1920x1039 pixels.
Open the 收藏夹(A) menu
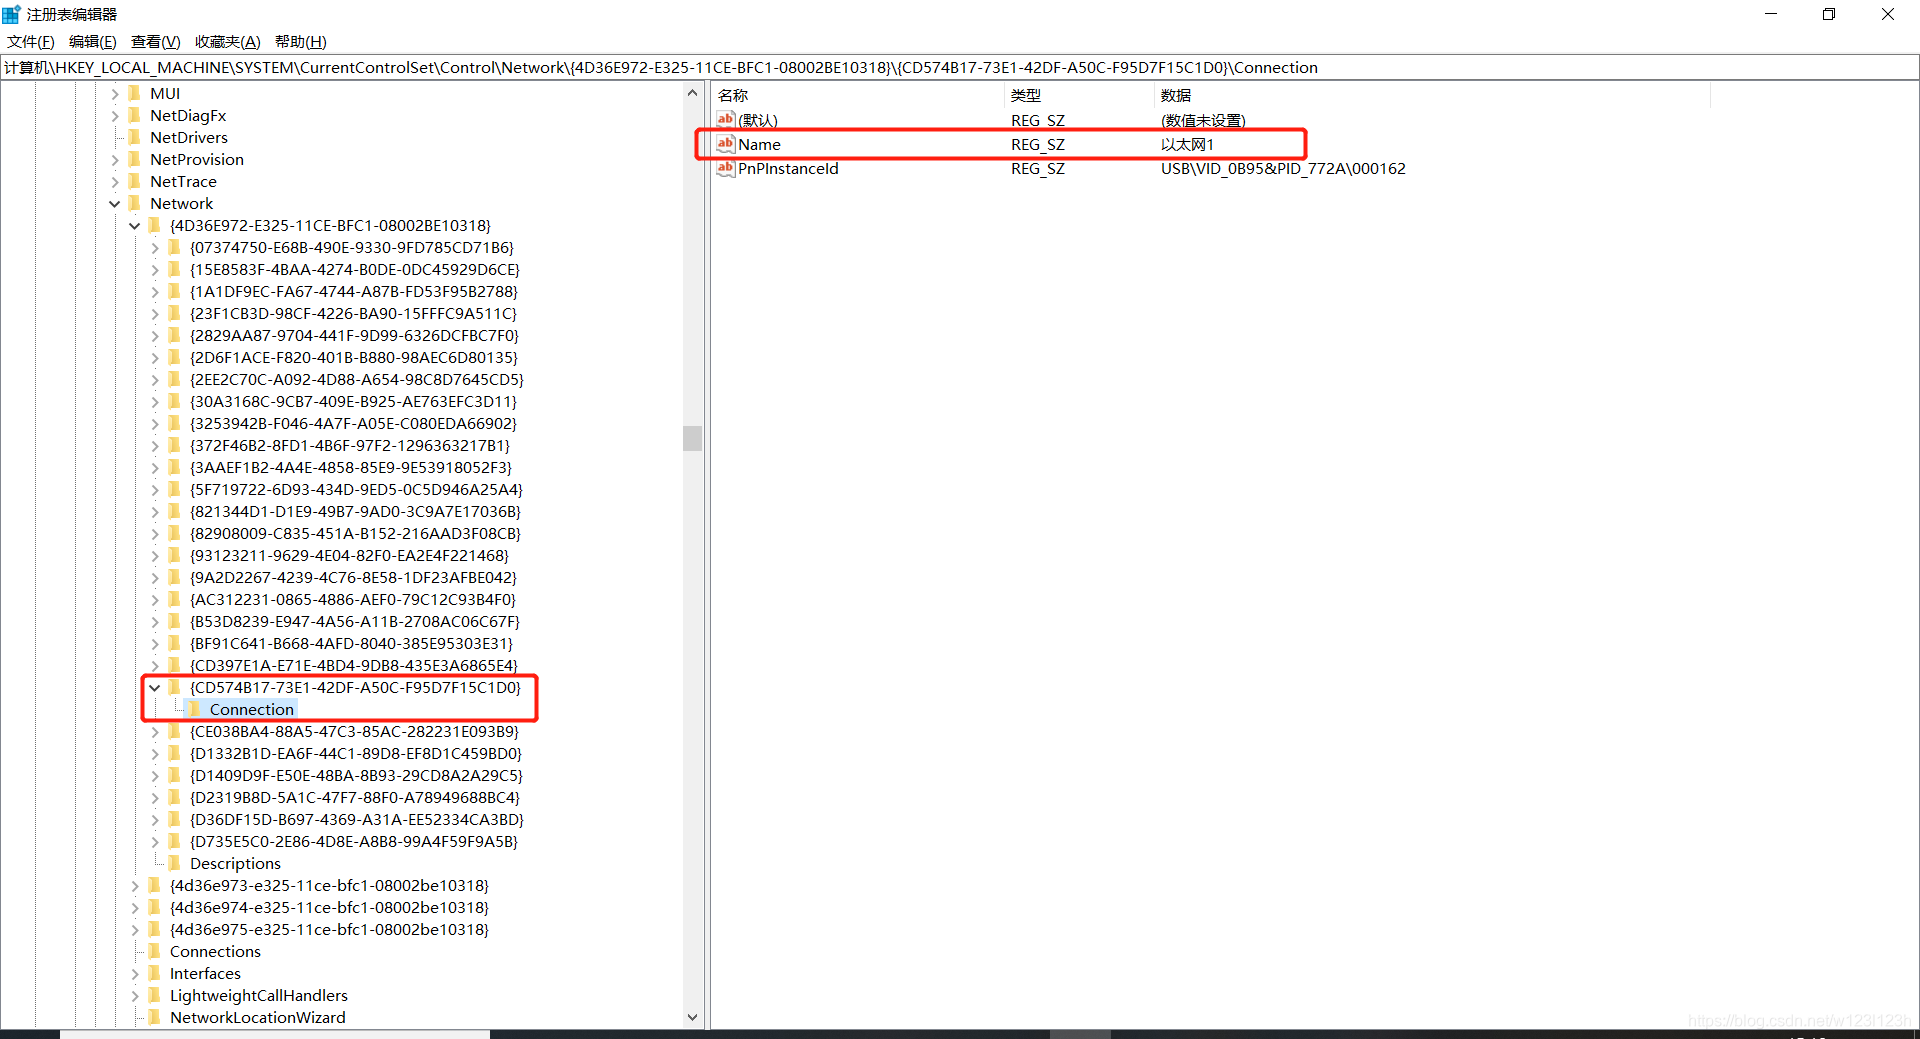click(228, 41)
